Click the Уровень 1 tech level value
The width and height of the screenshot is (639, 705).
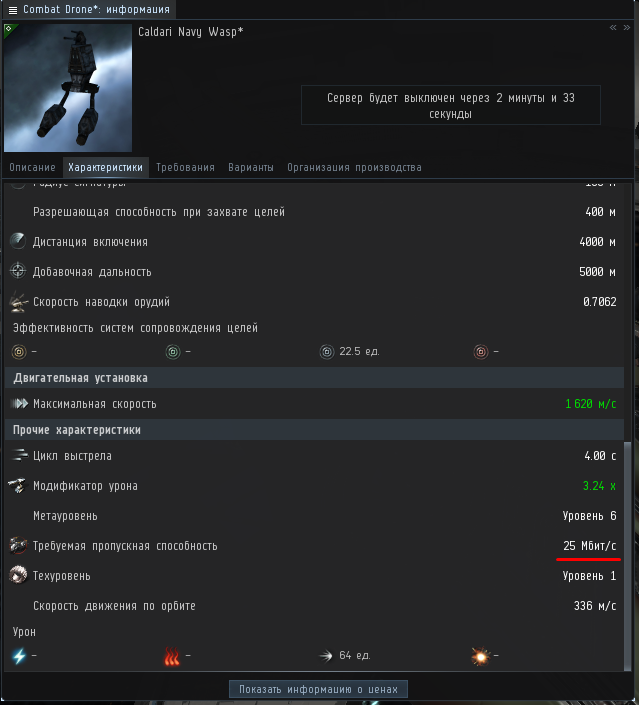(x=589, y=576)
